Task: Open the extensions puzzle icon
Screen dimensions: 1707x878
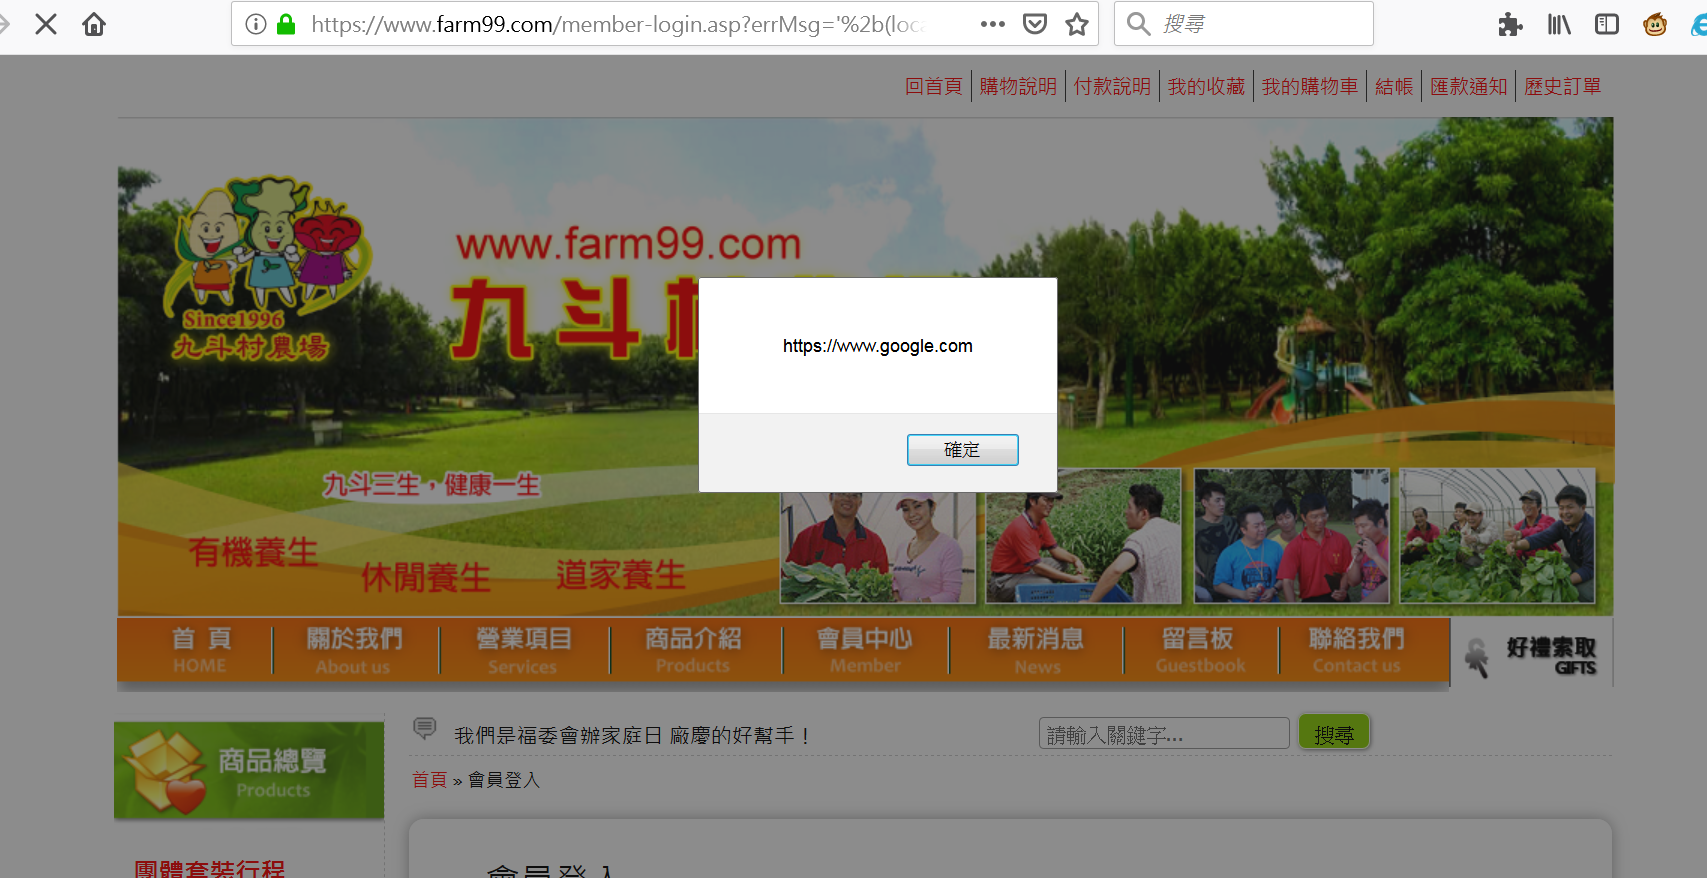Action: (1510, 24)
